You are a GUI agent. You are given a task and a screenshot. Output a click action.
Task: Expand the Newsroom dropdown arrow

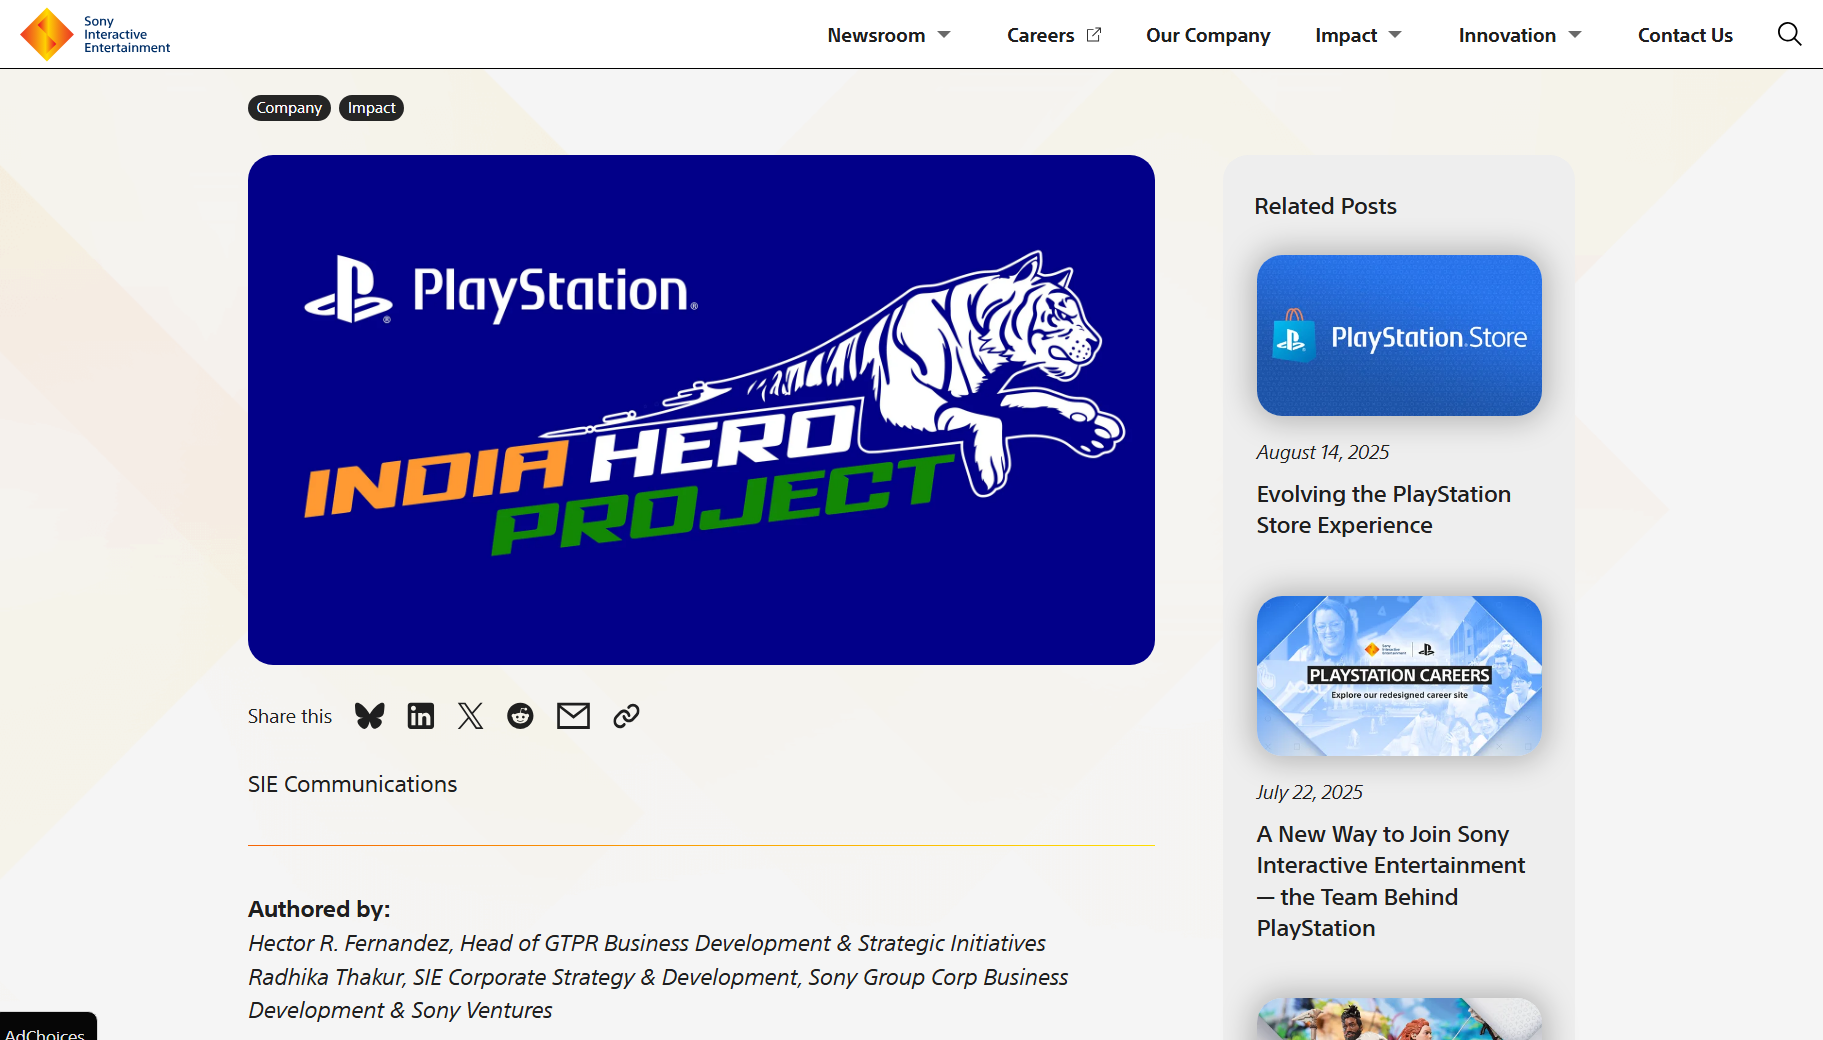click(944, 35)
